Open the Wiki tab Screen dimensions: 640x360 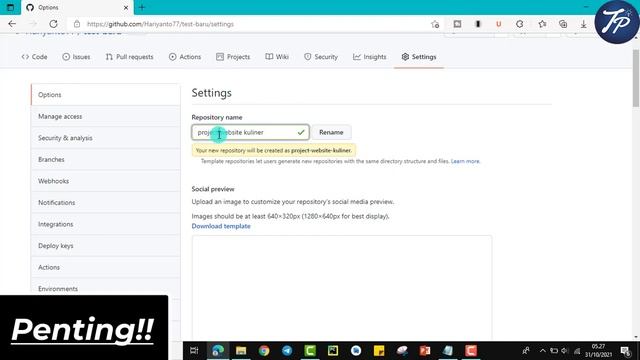coord(277,57)
